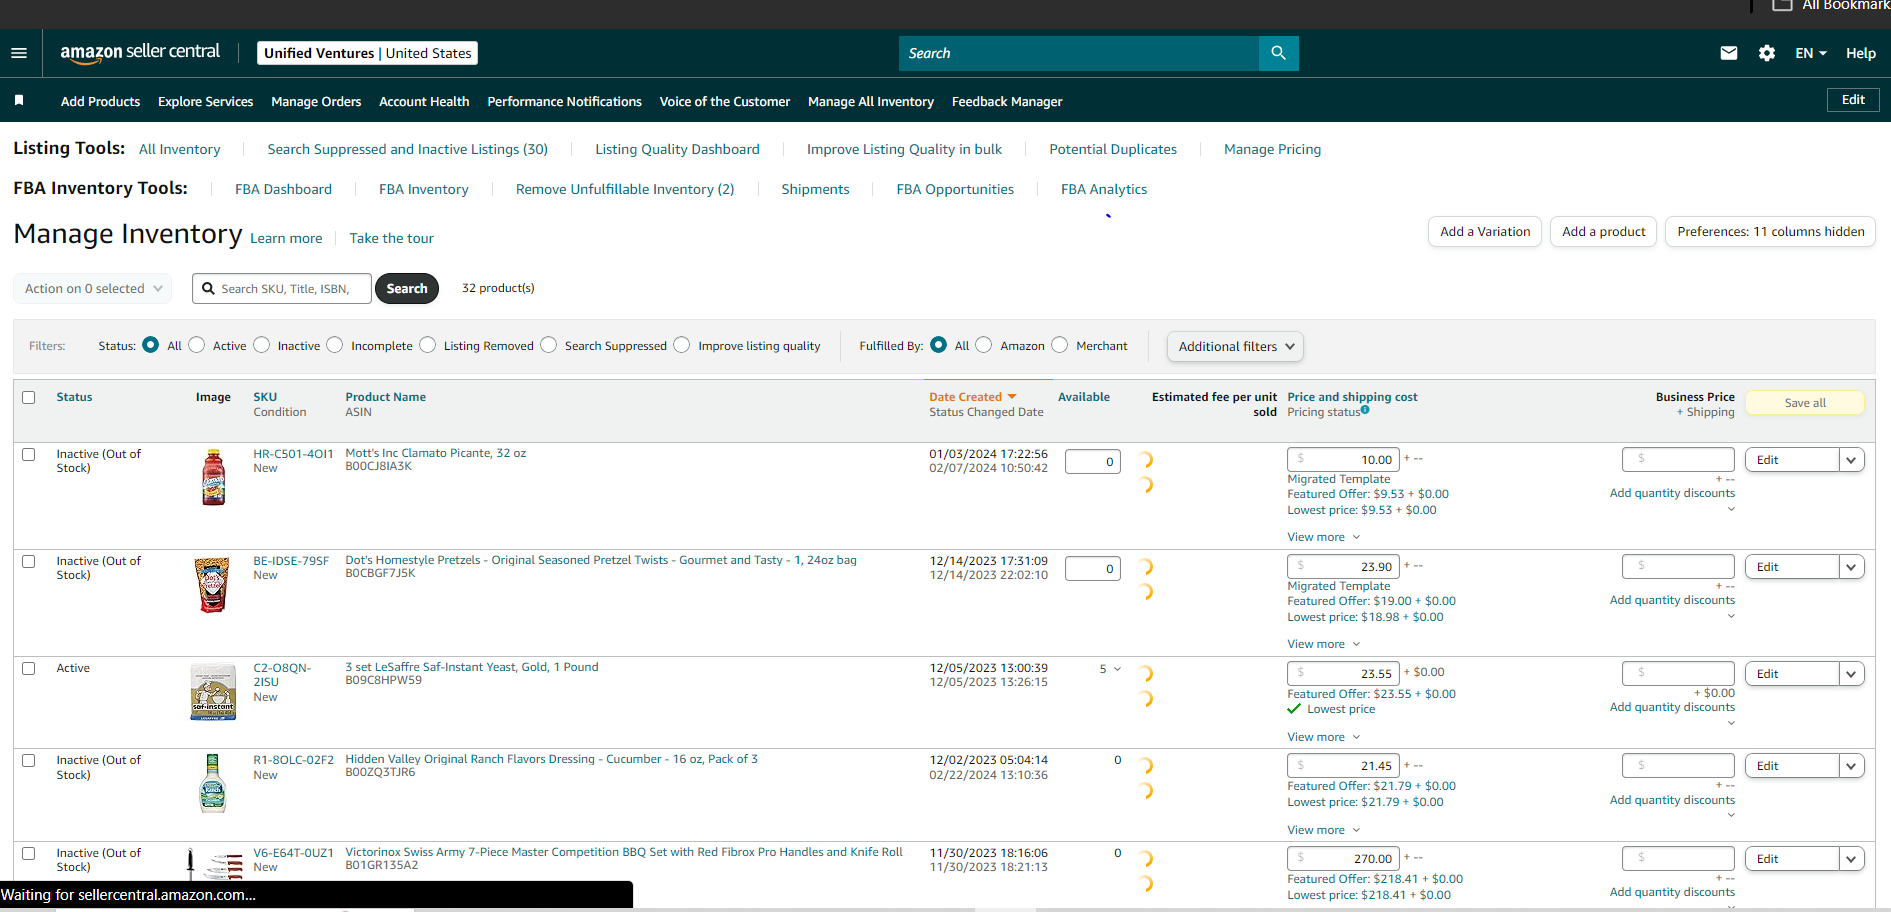Choose the Search Suppressed status radio
Viewport: 1891px width, 912px height.
click(549, 345)
